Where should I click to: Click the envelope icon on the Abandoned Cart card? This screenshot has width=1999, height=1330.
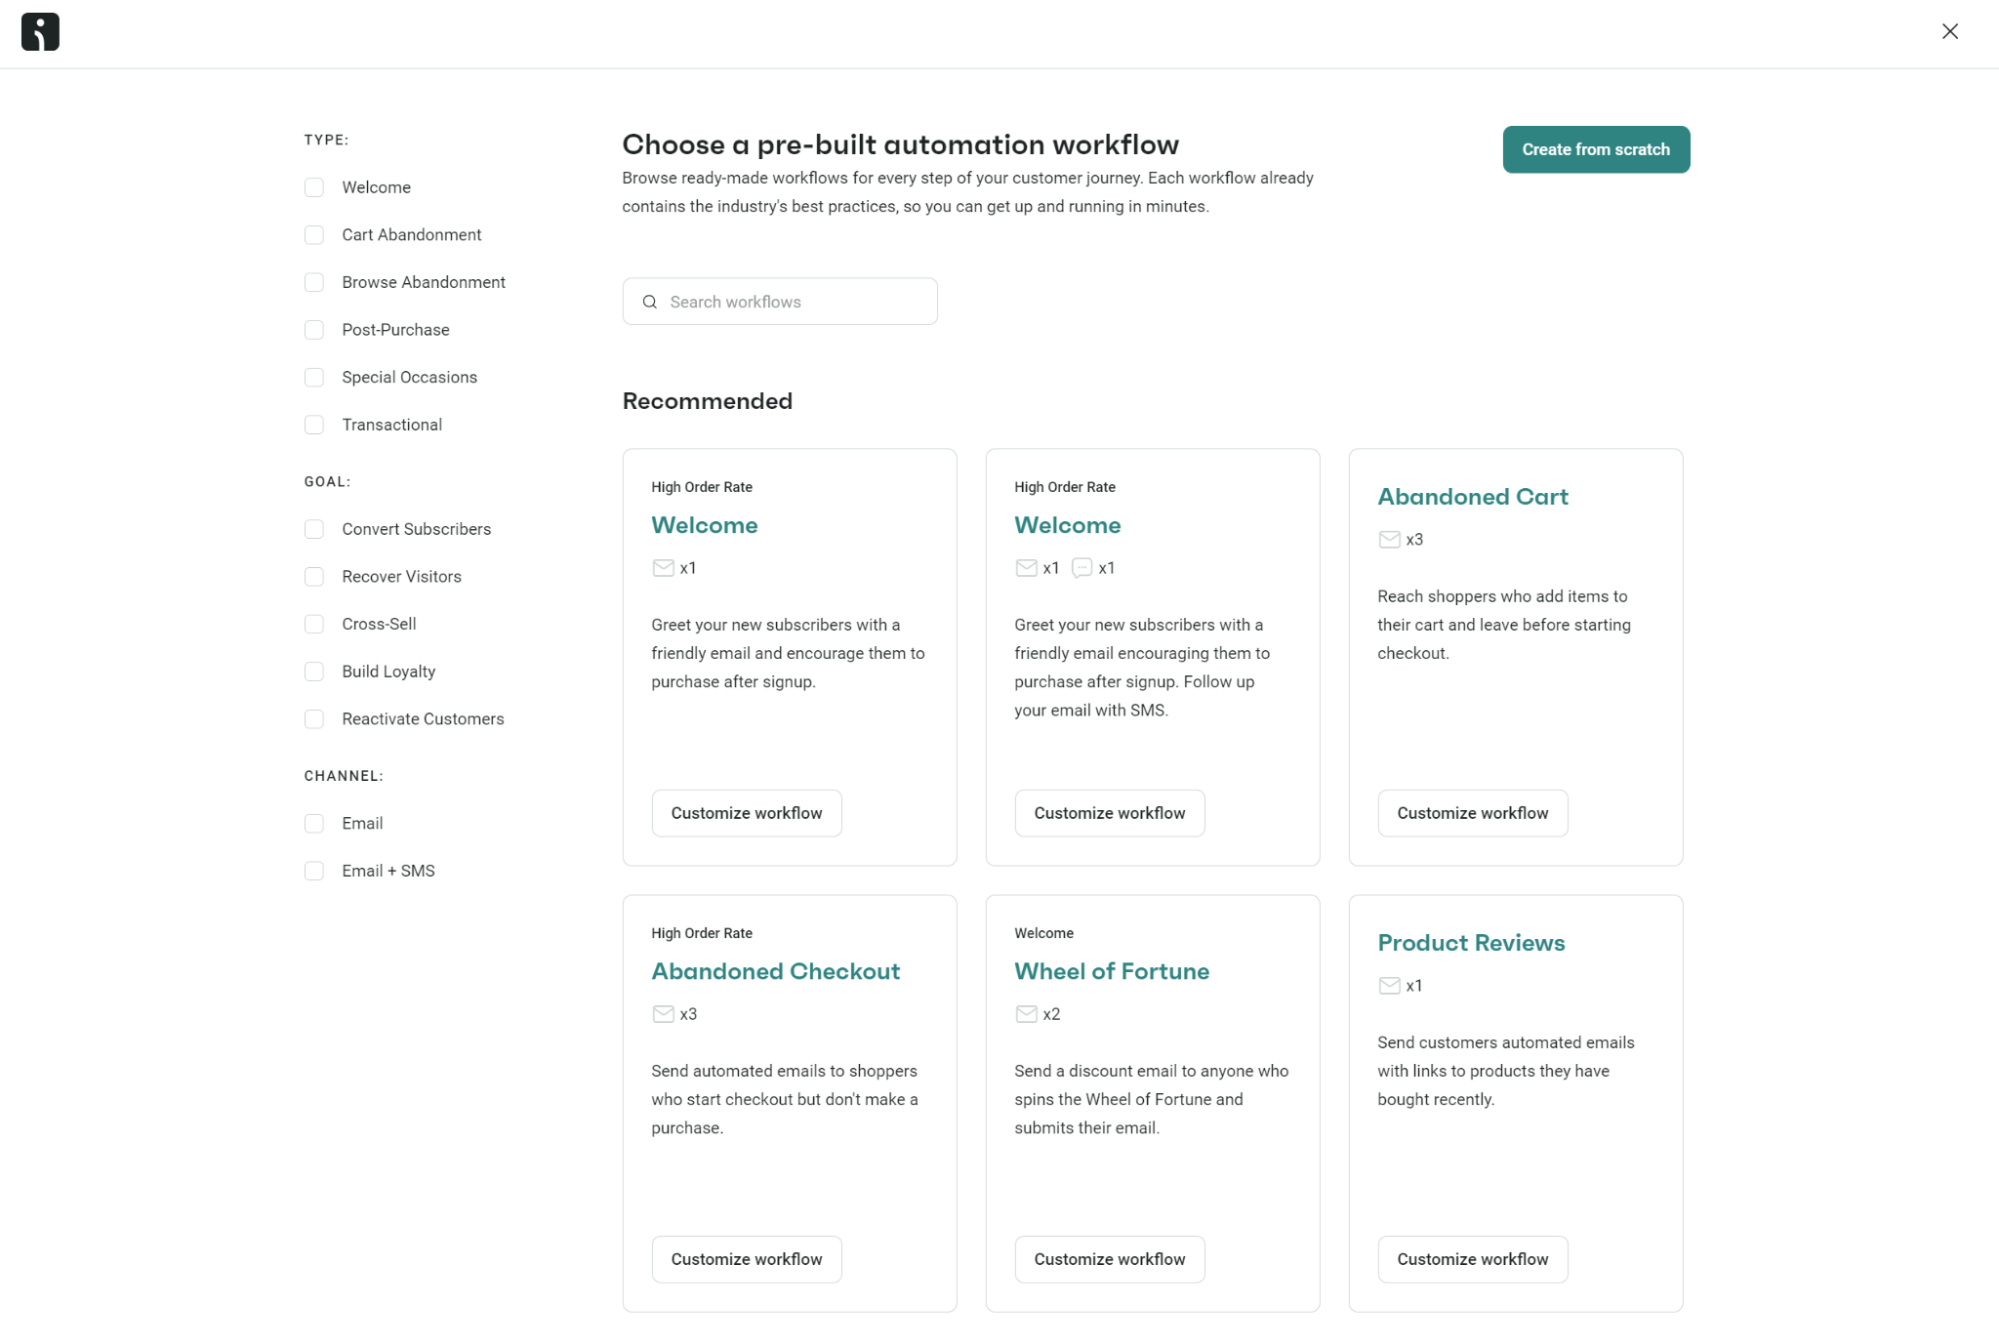(x=1388, y=539)
